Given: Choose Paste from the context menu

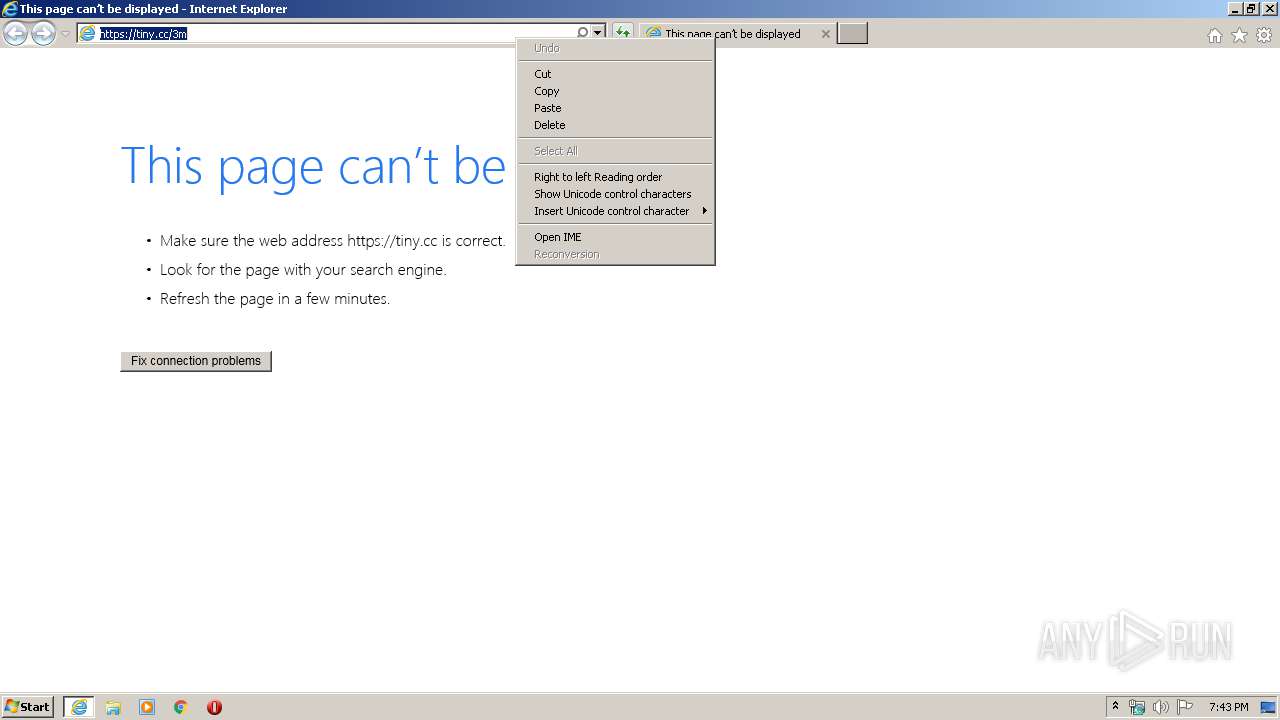Looking at the screenshot, I should tap(615, 108).
